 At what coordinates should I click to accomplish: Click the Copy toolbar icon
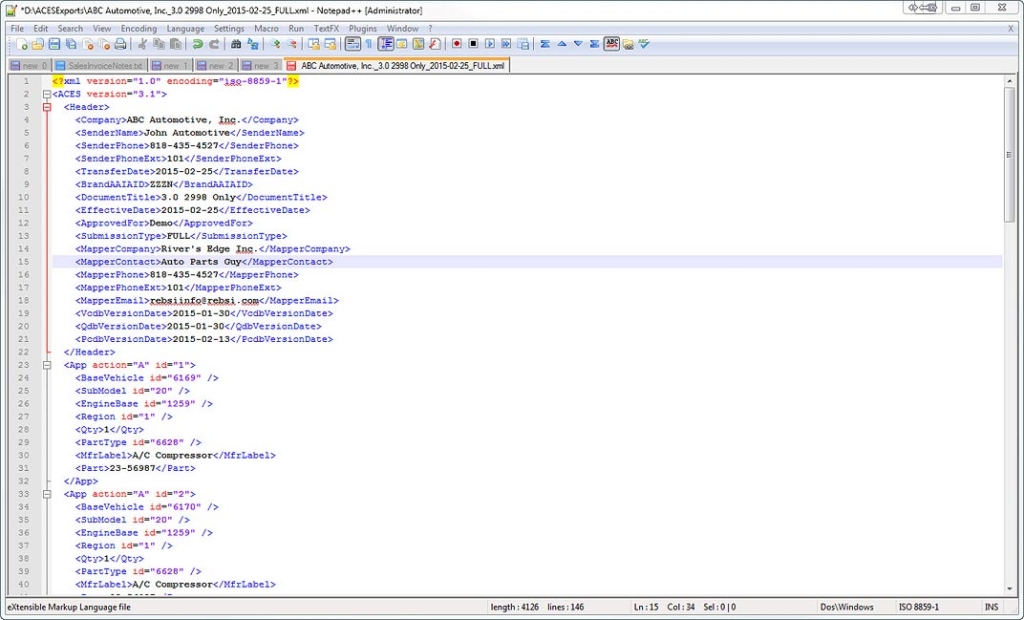coord(159,44)
